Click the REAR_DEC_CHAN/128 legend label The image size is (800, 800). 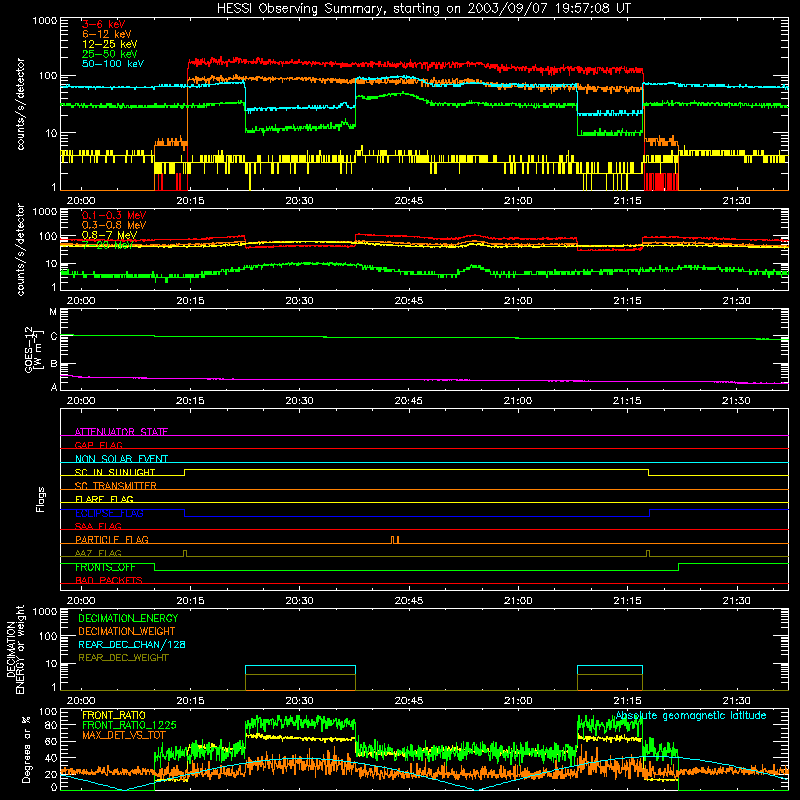[x=132, y=644]
